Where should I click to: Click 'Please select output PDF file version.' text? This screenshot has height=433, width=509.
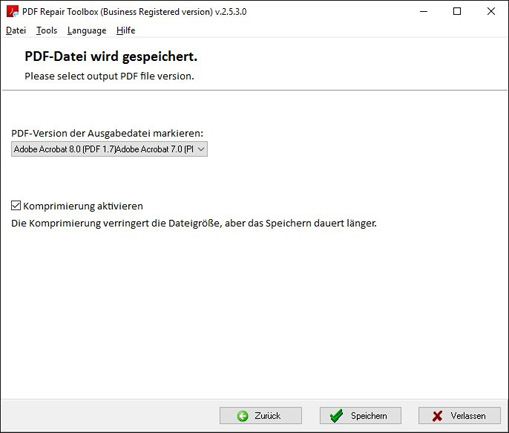[x=109, y=76]
